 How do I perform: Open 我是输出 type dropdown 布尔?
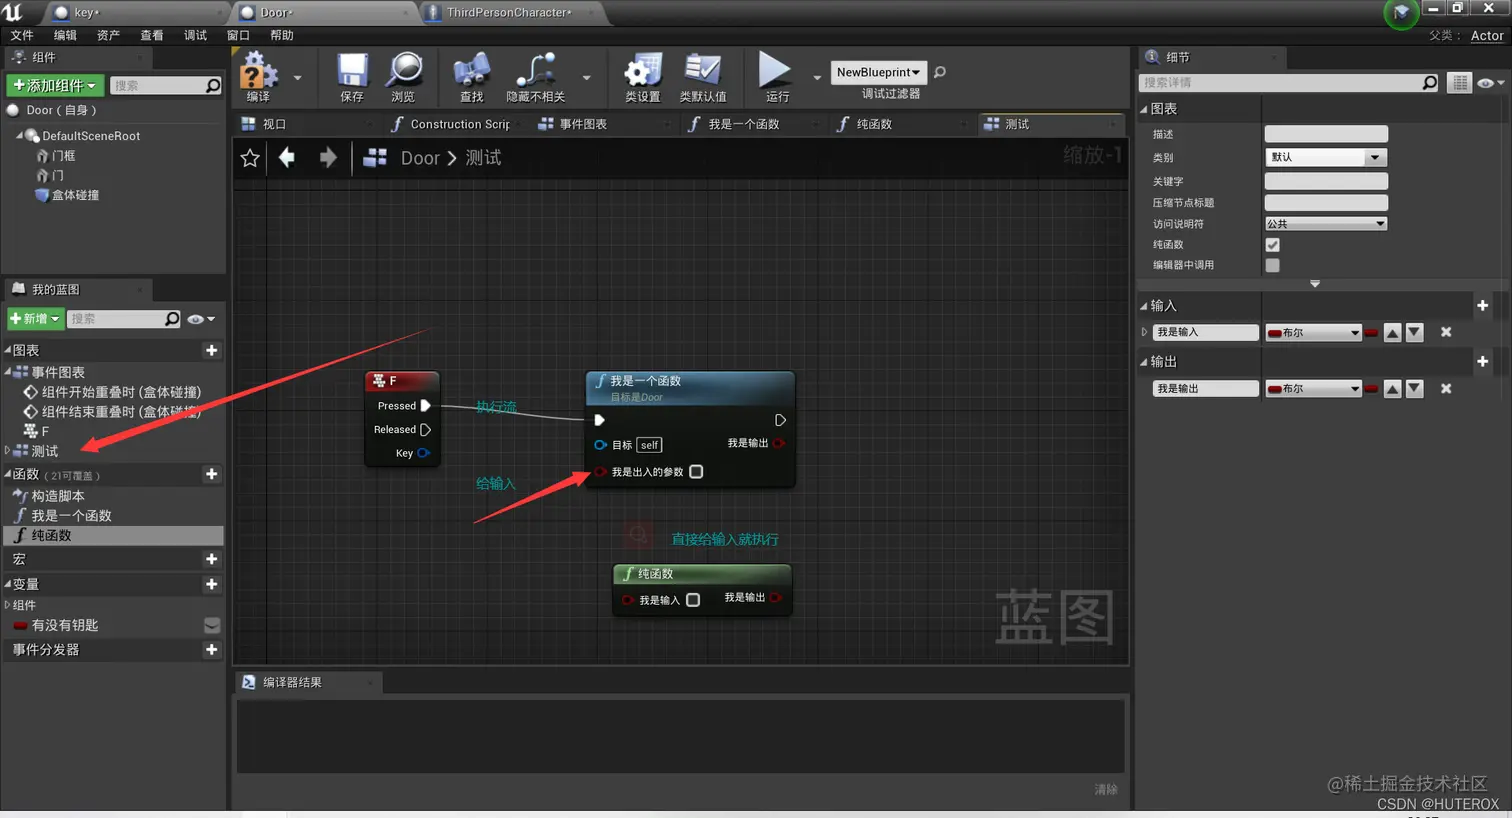(x=1314, y=389)
